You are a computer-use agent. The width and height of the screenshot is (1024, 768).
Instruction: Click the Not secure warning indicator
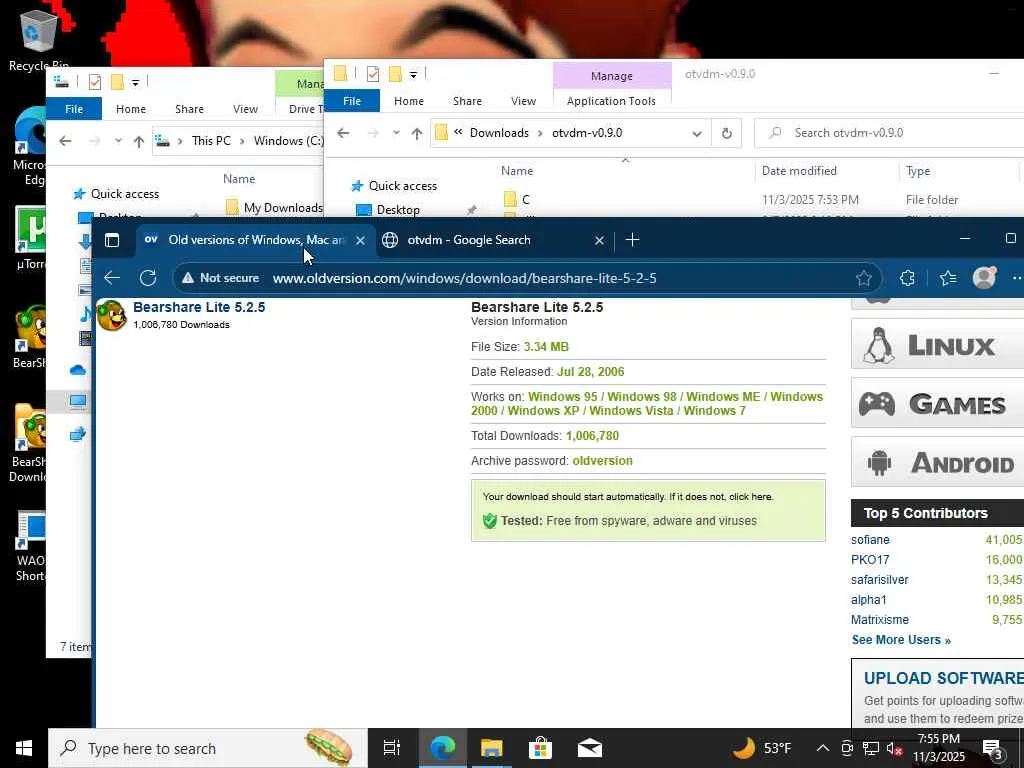pos(221,278)
